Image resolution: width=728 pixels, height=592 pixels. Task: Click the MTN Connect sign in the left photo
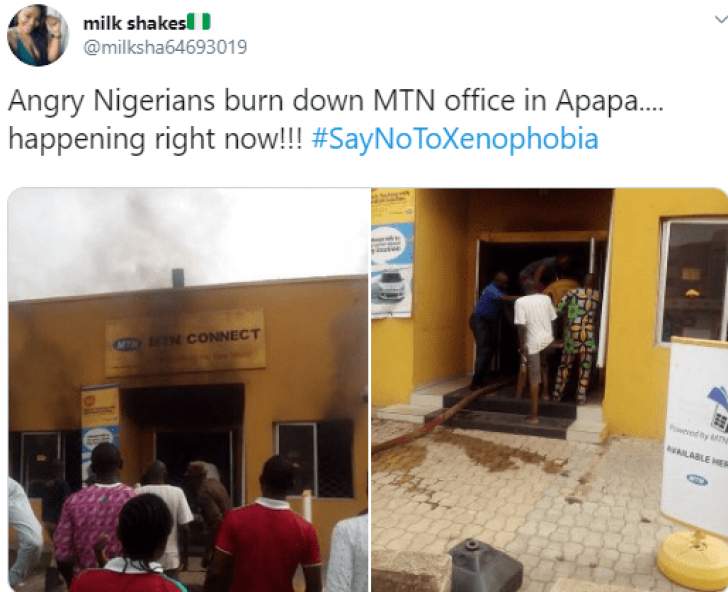click(x=186, y=342)
